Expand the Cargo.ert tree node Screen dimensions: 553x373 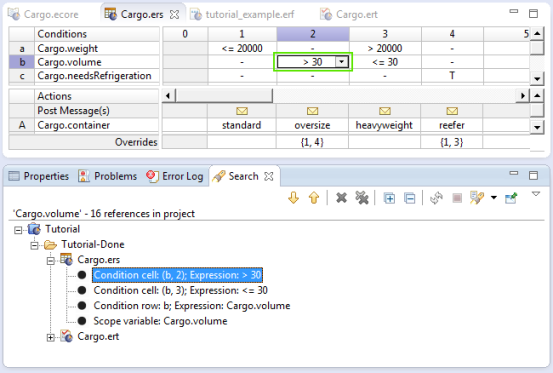pyautogui.click(x=50, y=337)
